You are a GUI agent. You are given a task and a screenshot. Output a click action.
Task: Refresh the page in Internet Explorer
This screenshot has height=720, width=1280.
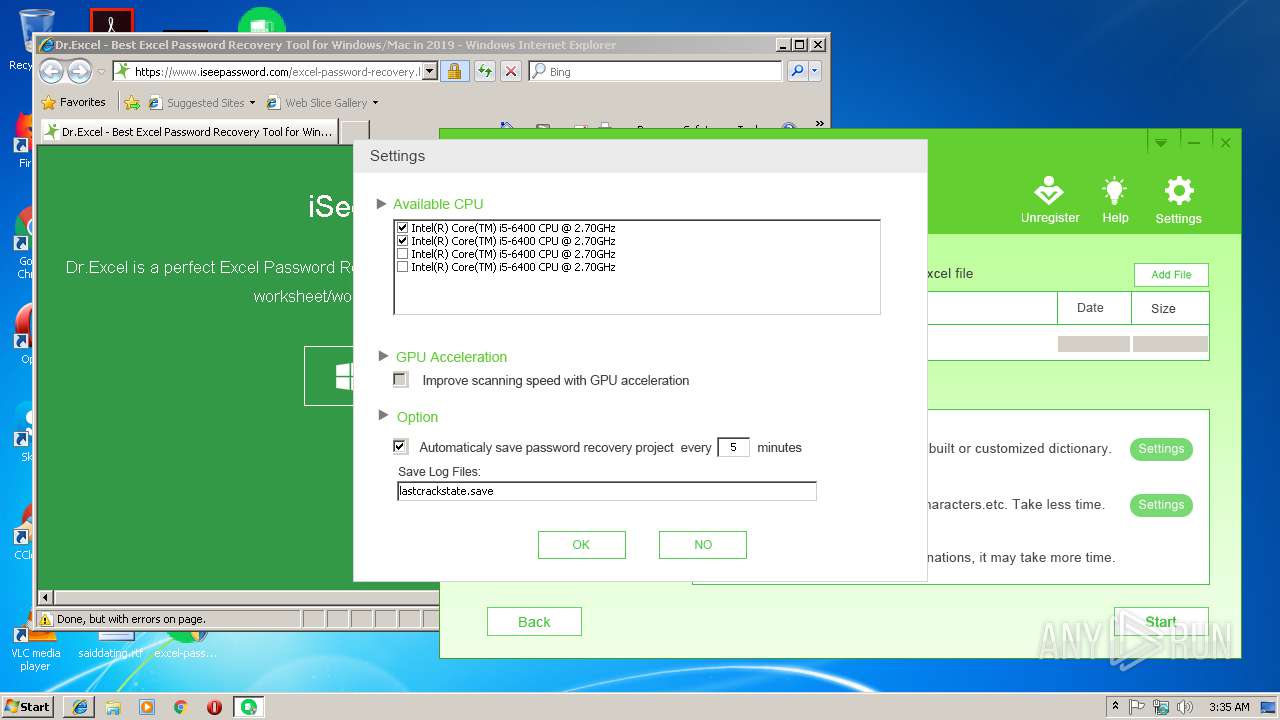(x=484, y=71)
